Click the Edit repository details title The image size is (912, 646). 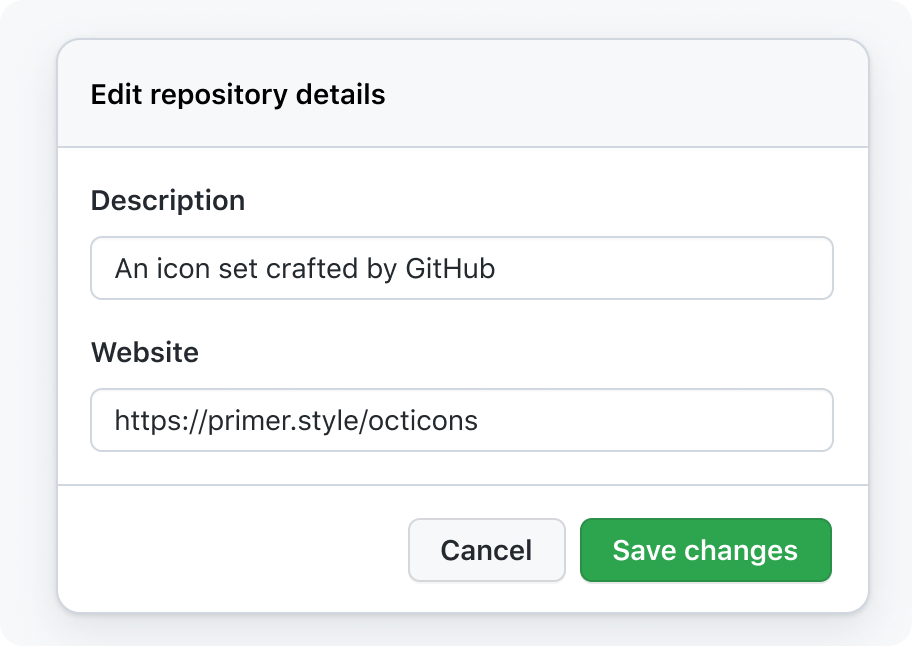point(238,95)
